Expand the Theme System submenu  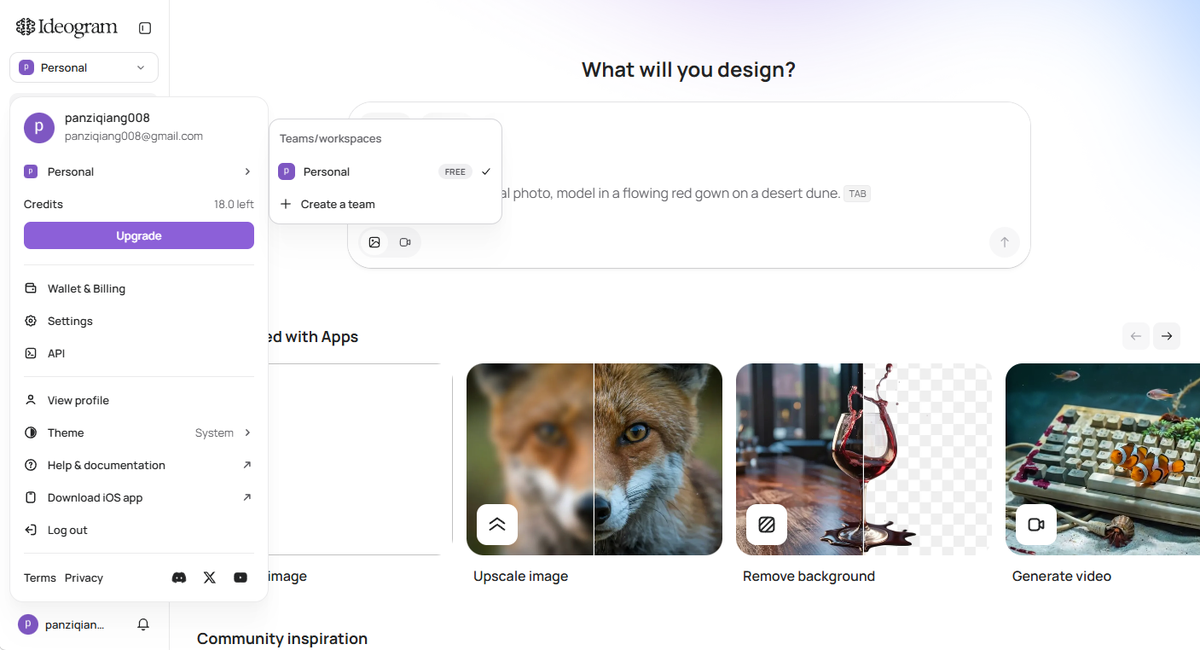click(x=139, y=433)
